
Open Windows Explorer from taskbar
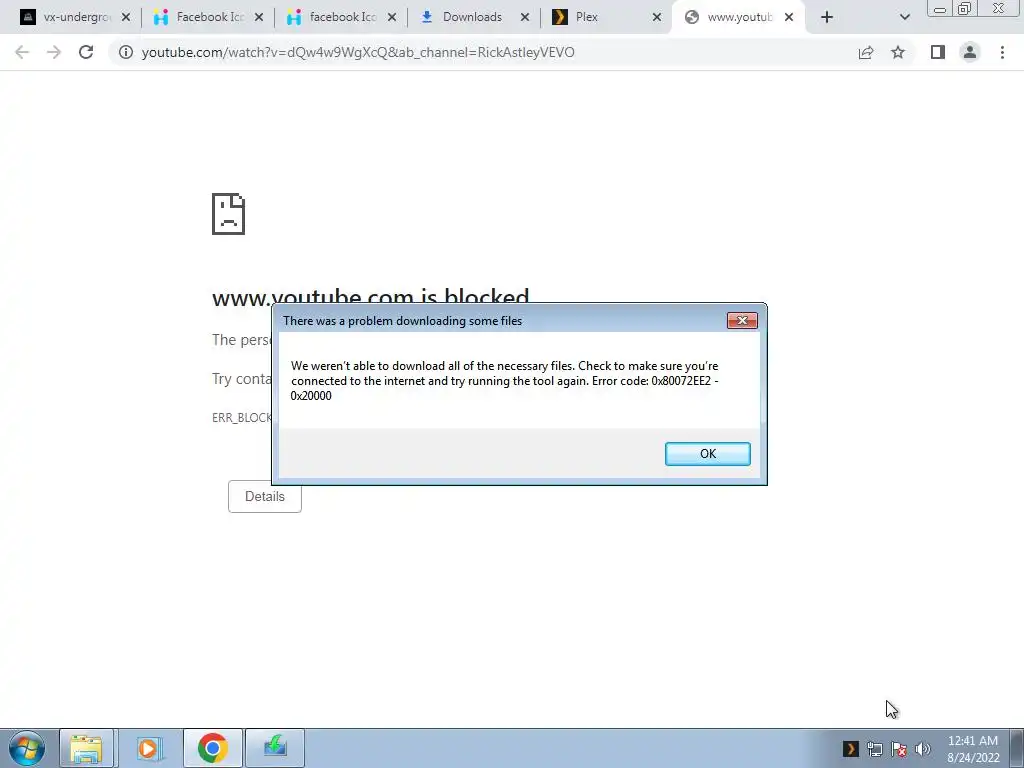[86, 748]
